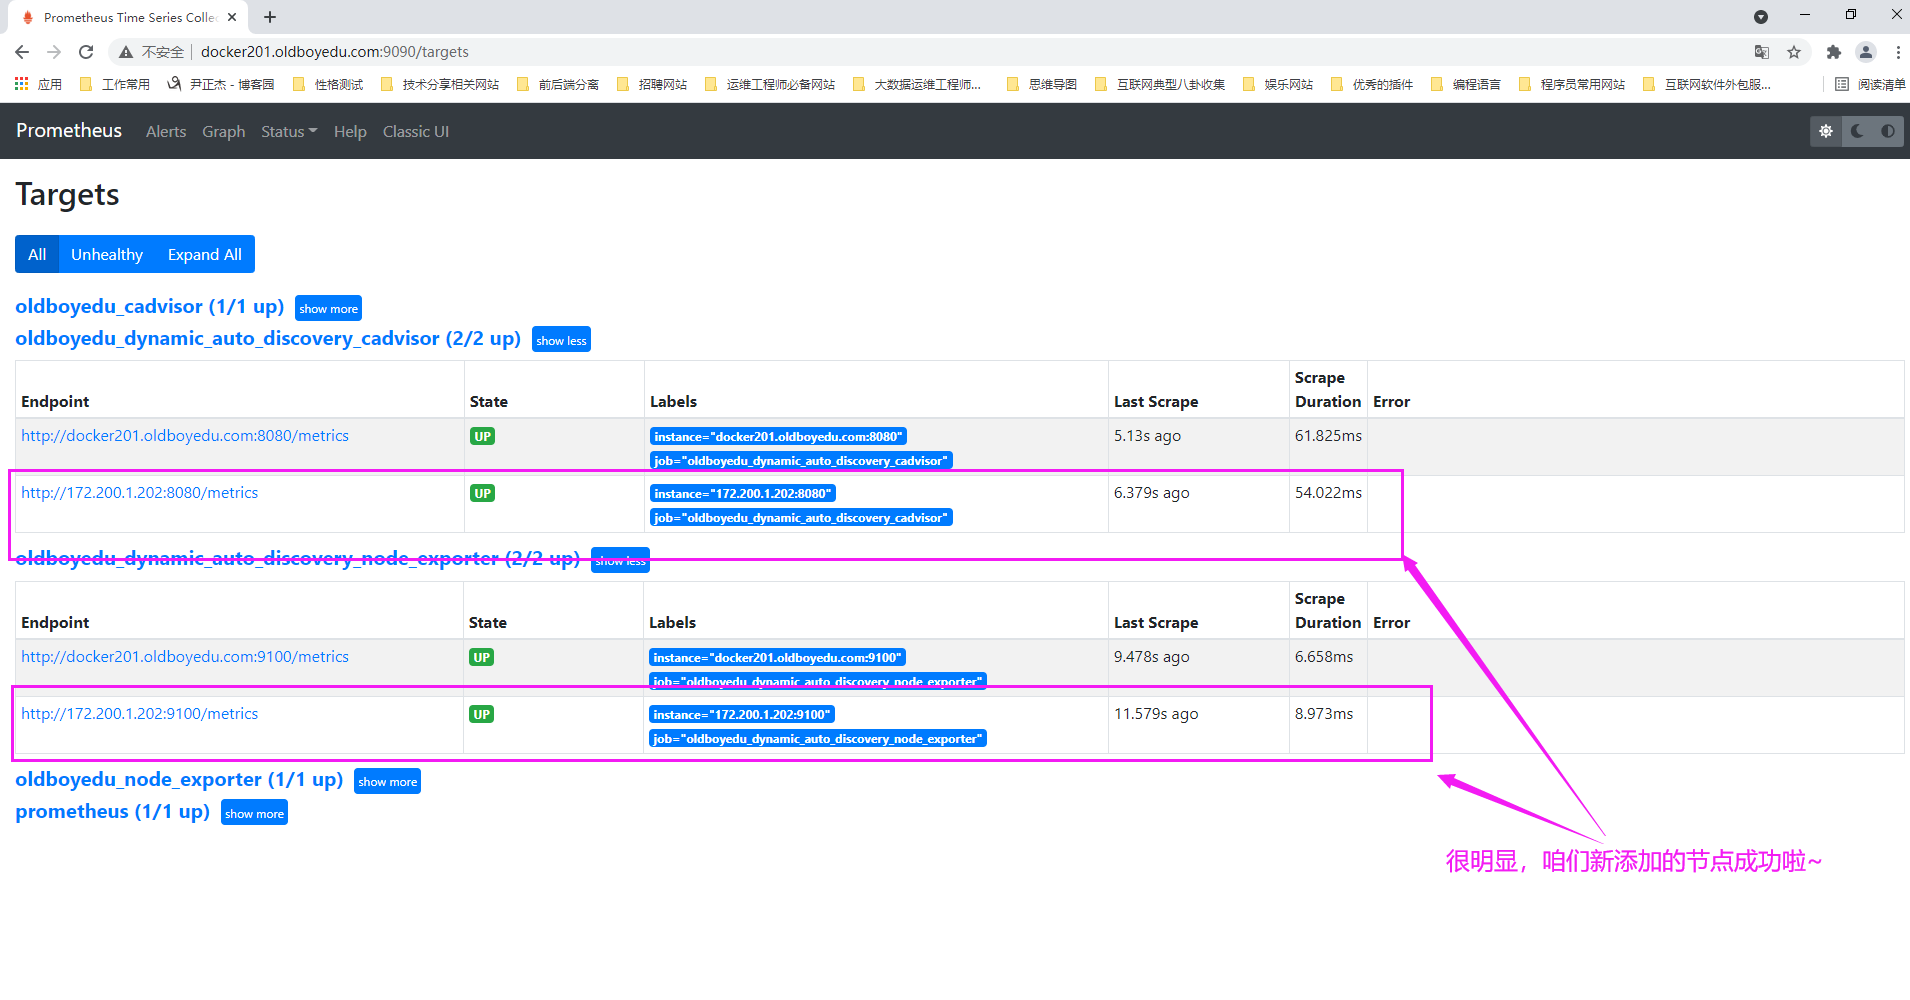
Task: Open docker201.oldboyedu.com:9100/metrics endpoint
Action: pyautogui.click(x=185, y=657)
